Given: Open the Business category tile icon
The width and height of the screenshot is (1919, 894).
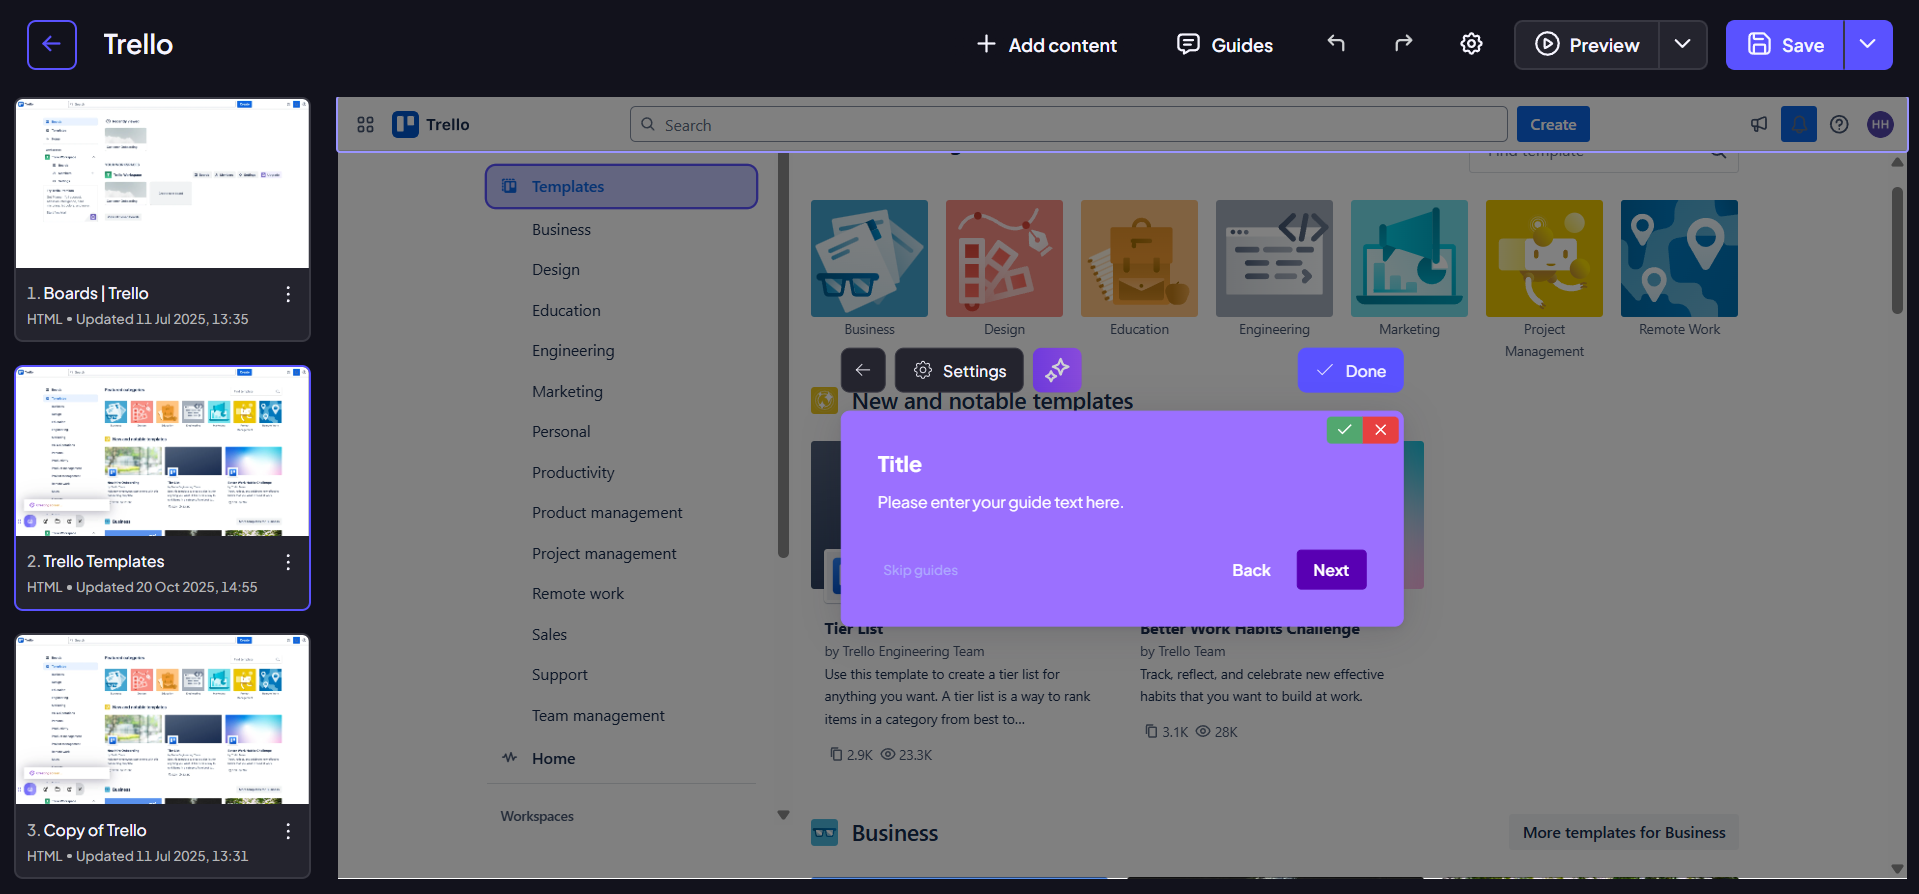Looking at the screenshot, I should 869,258.
